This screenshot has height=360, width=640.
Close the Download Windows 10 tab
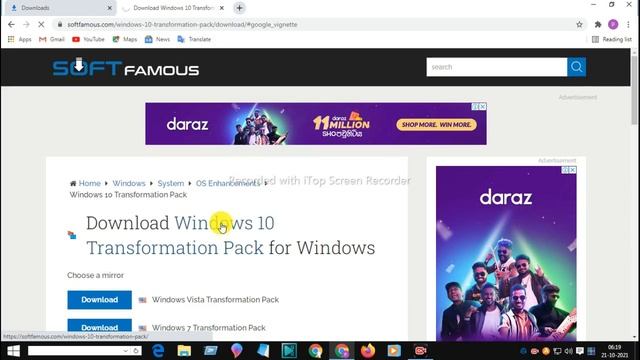(222, 8)
